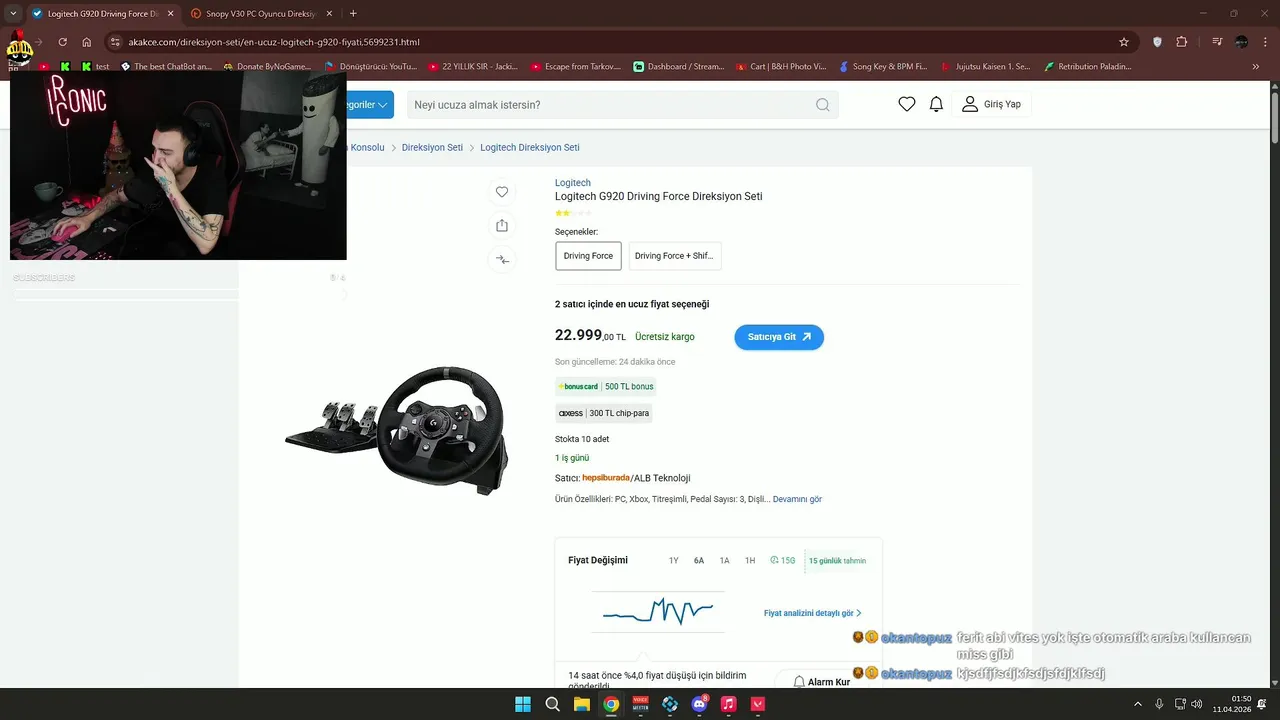
Task: Show the 15 günlük tahmin forecast
Action: (837, 561)
